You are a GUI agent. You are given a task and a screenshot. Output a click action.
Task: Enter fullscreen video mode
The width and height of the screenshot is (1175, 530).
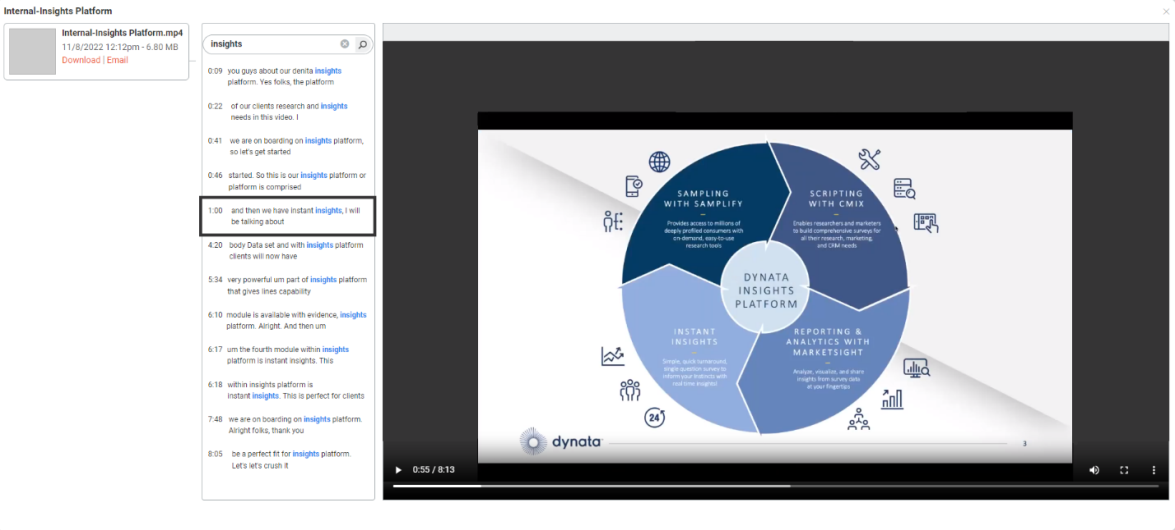click(x=1124, y=470)
